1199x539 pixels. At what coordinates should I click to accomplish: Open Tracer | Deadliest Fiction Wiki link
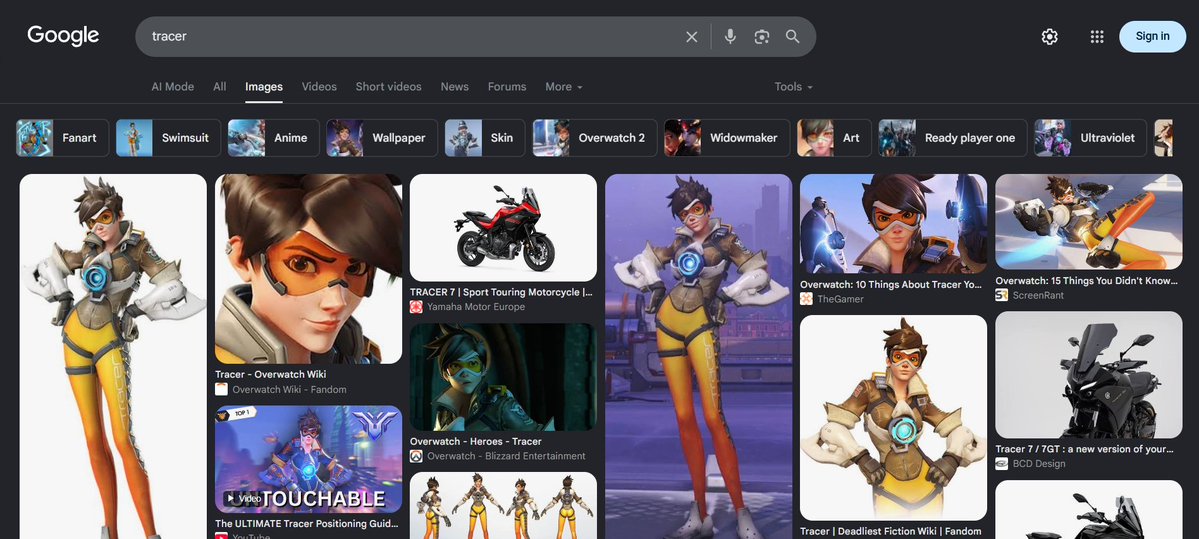point(891,531)
